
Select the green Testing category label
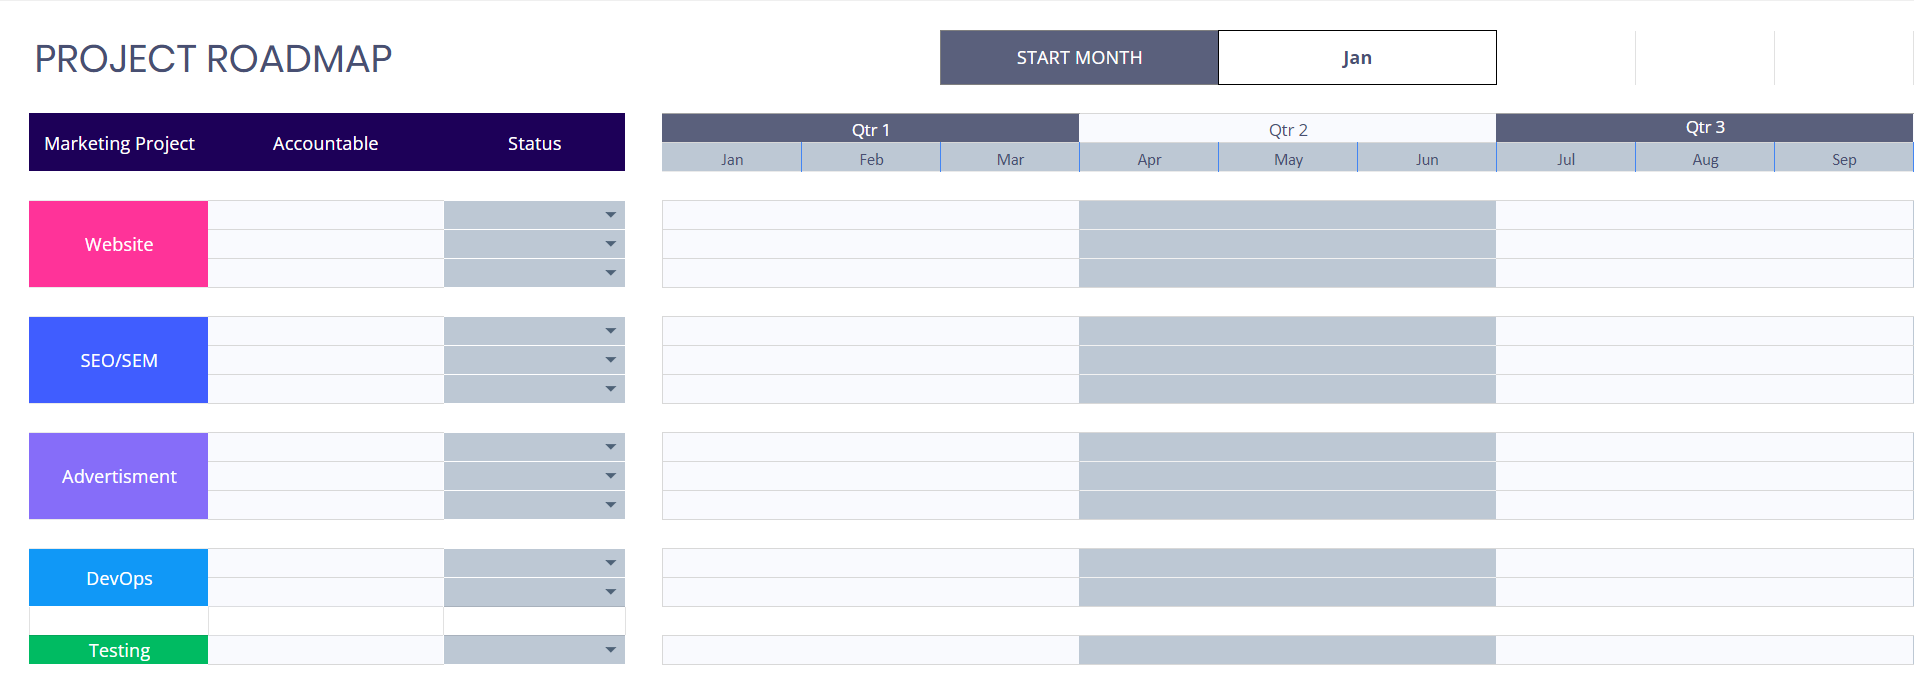pos(118,649)
